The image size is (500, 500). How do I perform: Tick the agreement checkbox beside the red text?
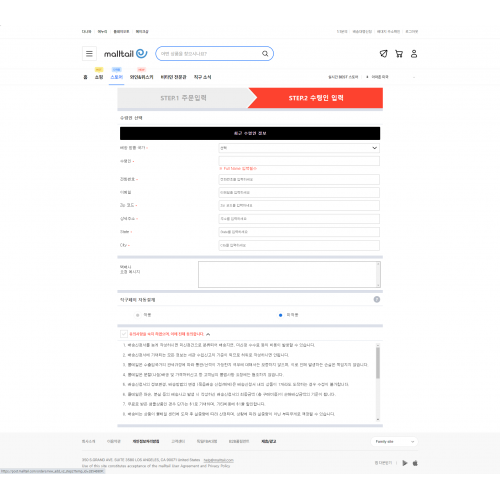coord(124,334)
